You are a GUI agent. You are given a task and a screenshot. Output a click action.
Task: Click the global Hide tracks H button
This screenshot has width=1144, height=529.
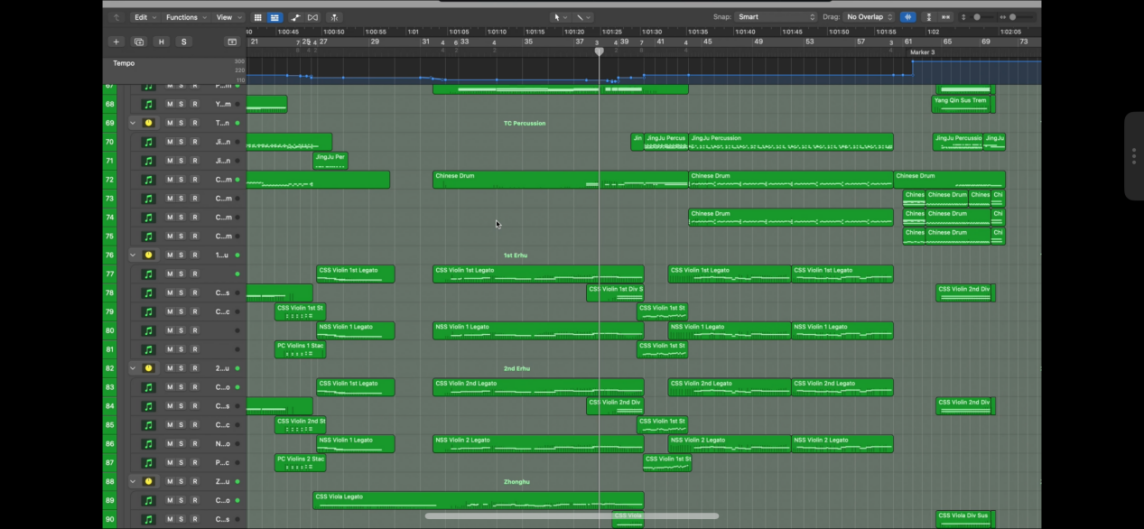click(x=161, y=42)
